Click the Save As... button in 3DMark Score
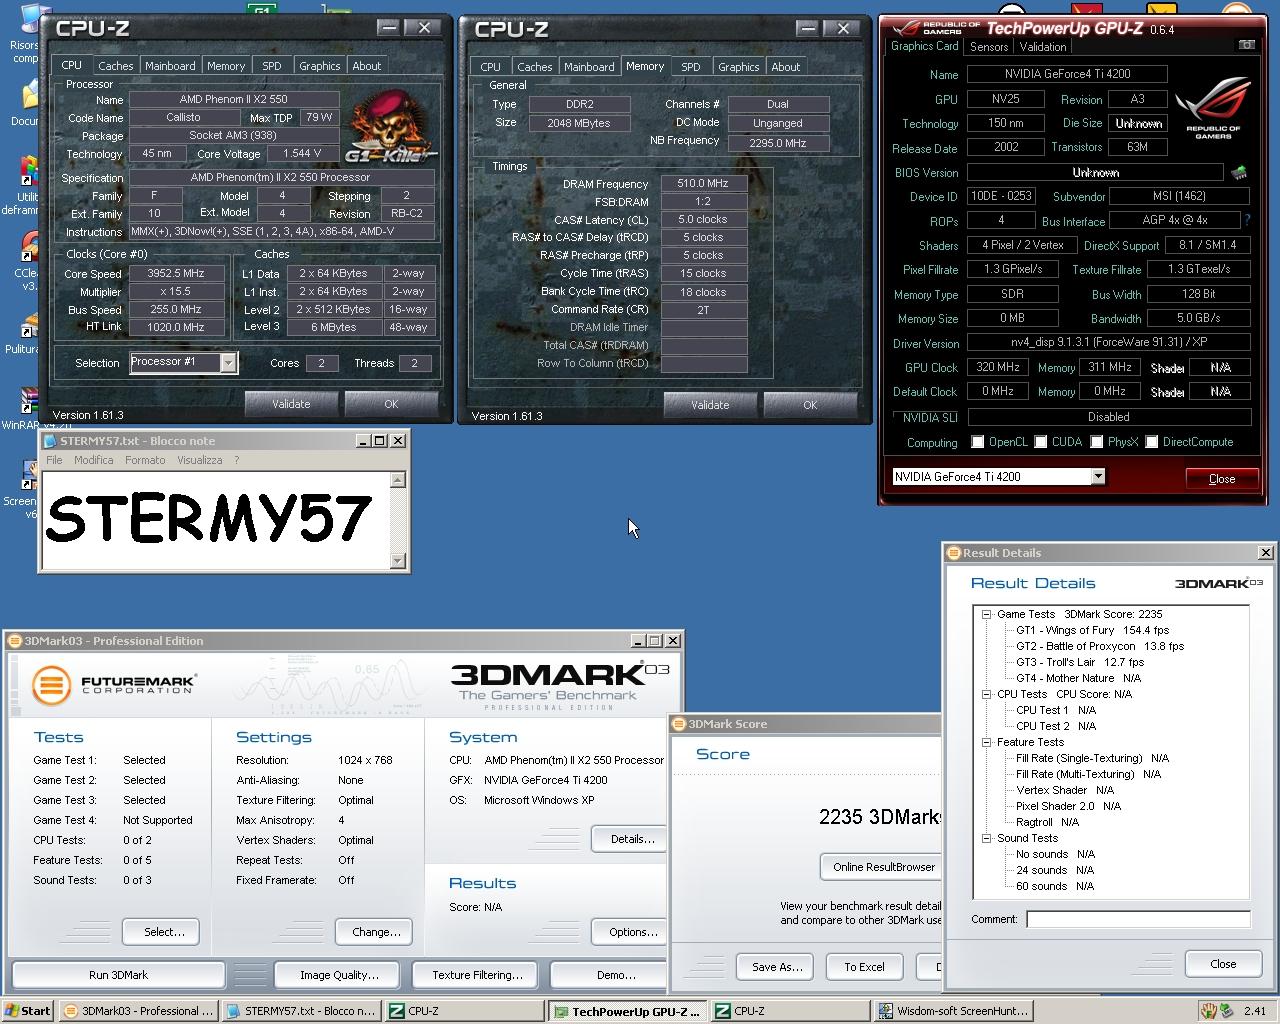 tap(776, 967)
